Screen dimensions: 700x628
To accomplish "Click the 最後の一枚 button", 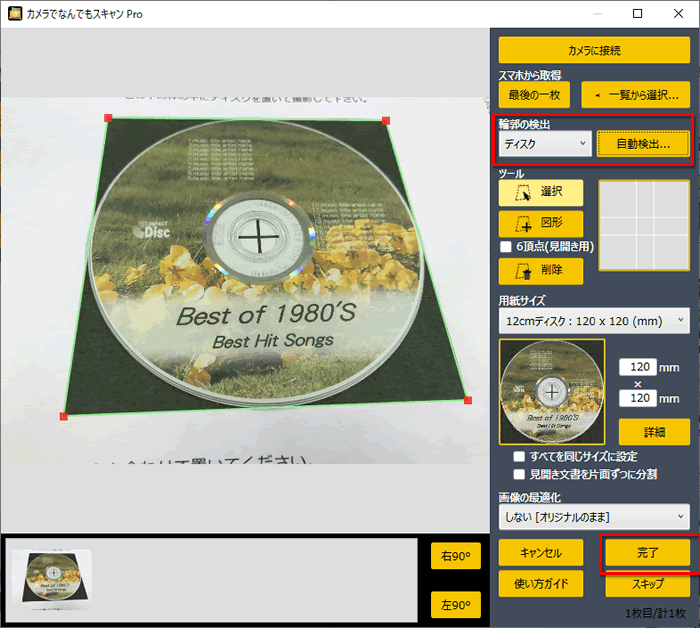I will (534, 95).
